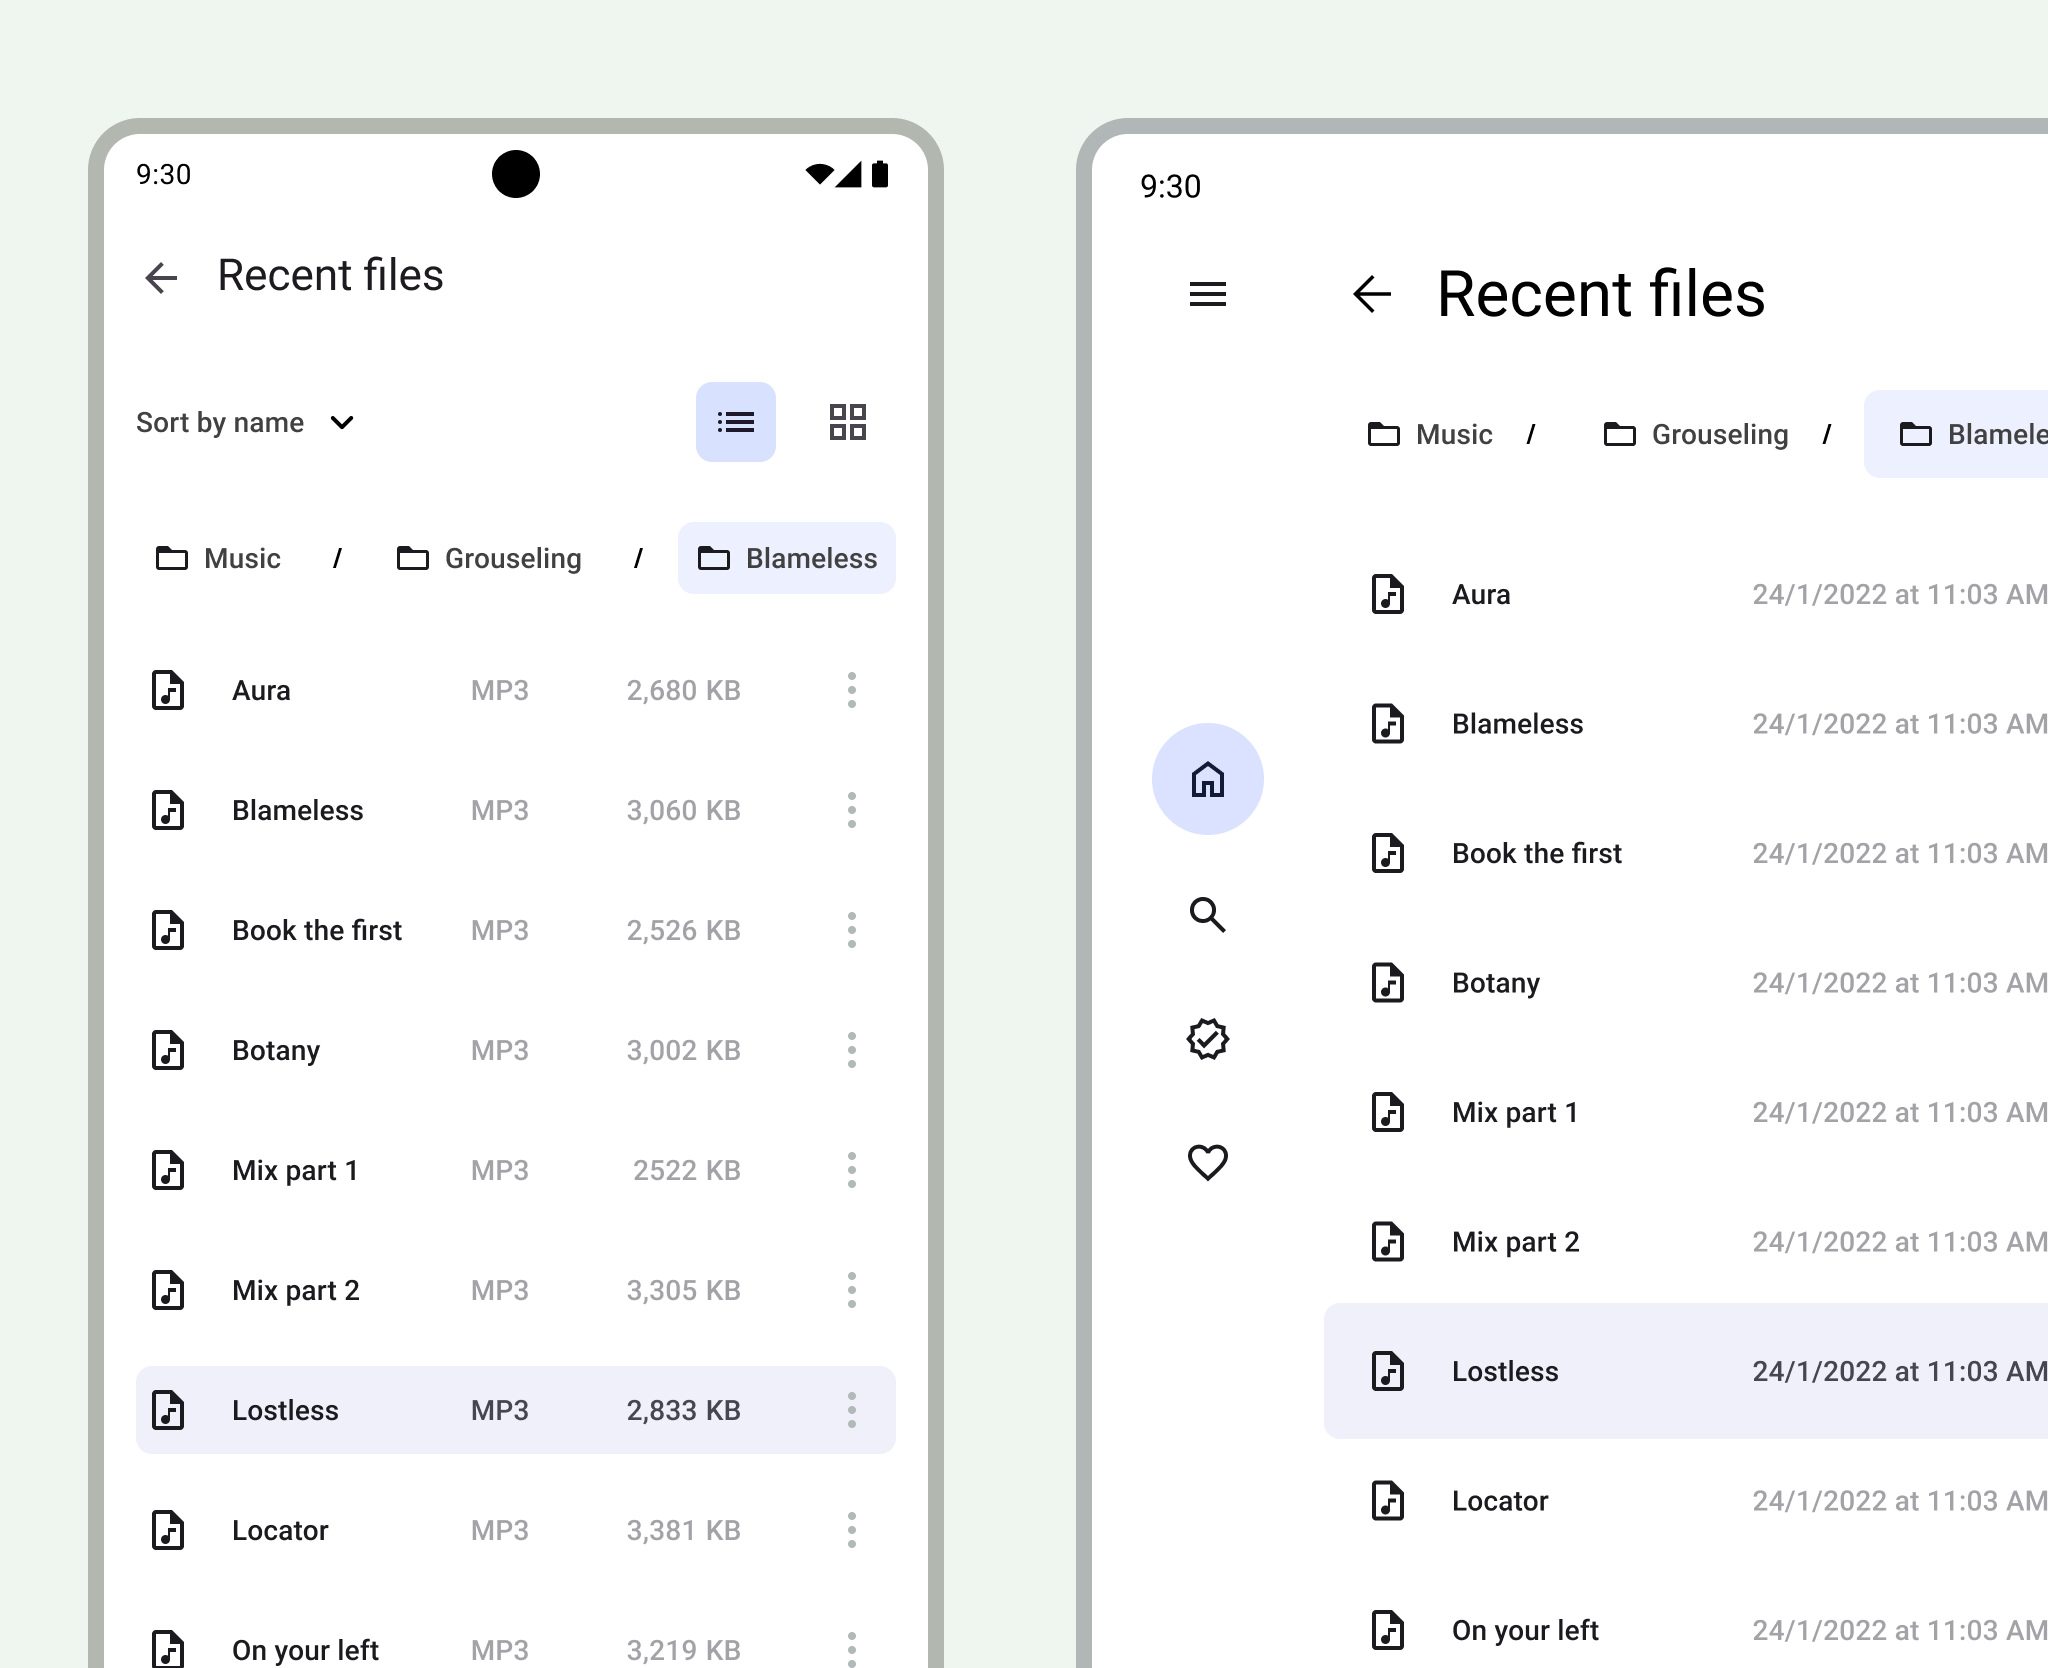Click the Music folder breadcrumb
The height and width of the screenshot is (1668, 2048).
218,558
